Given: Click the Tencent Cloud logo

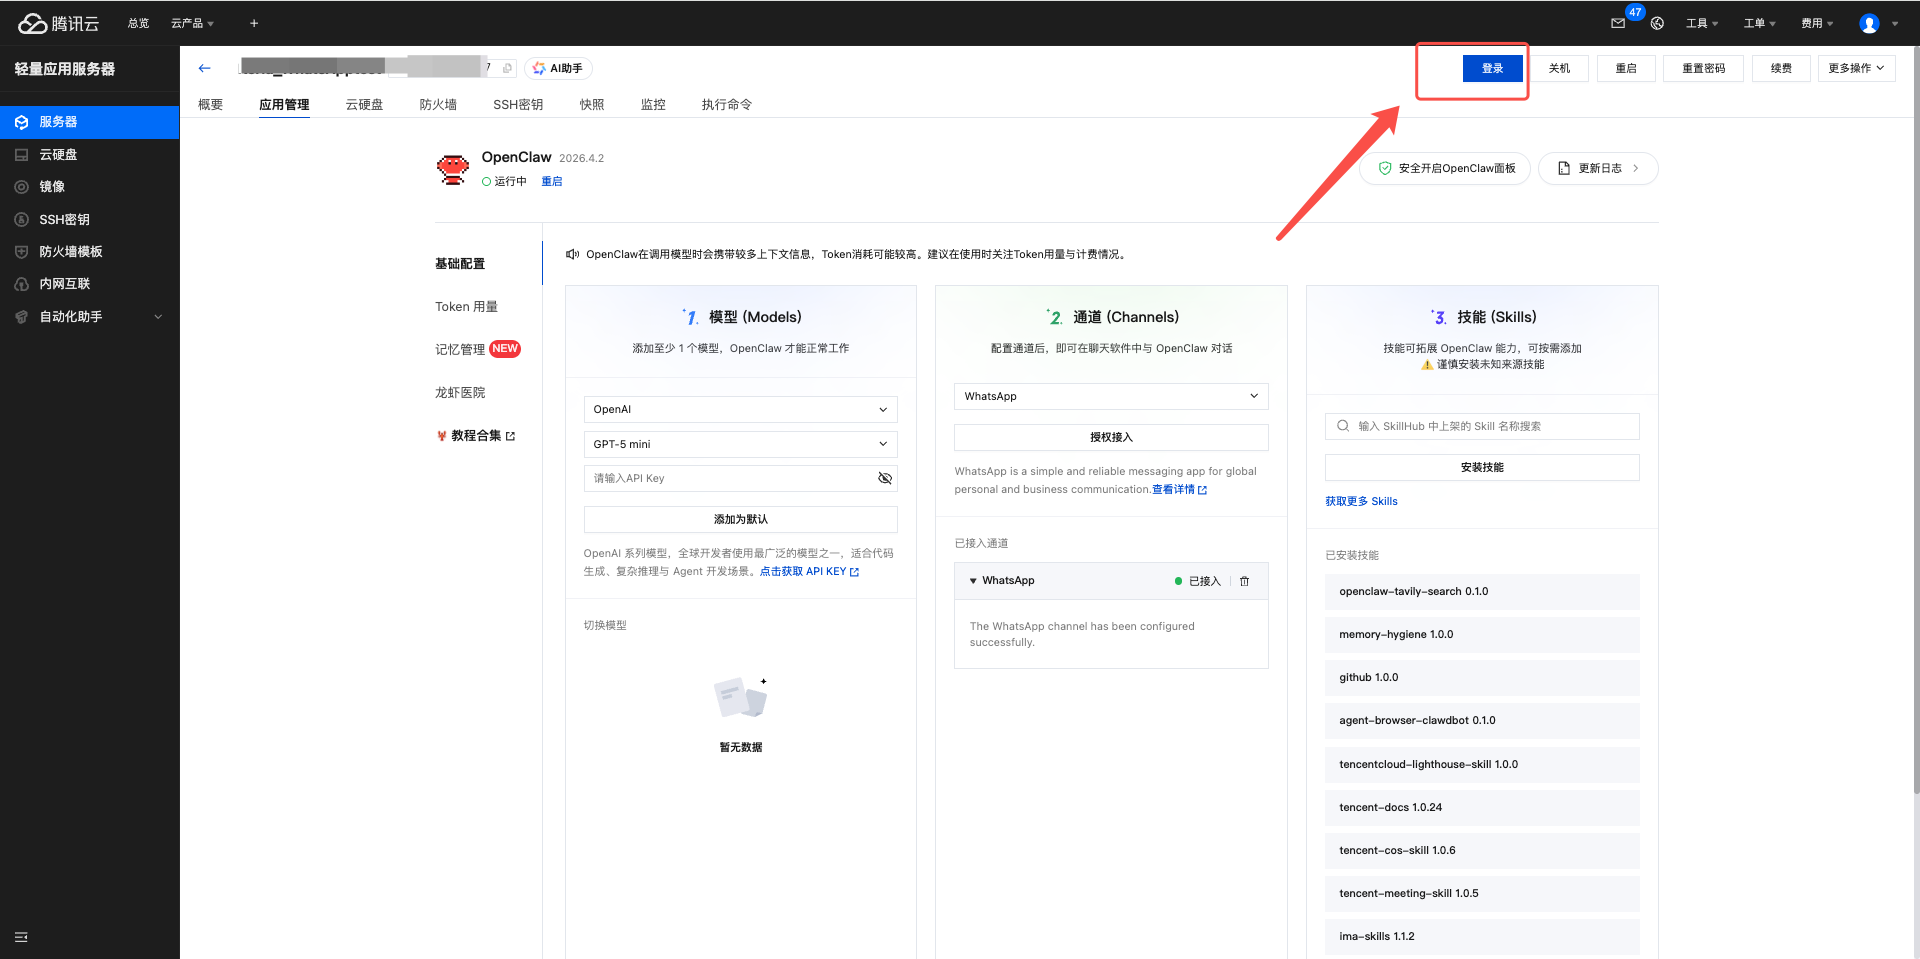Looking at the screenshot, I should point(59,23).
